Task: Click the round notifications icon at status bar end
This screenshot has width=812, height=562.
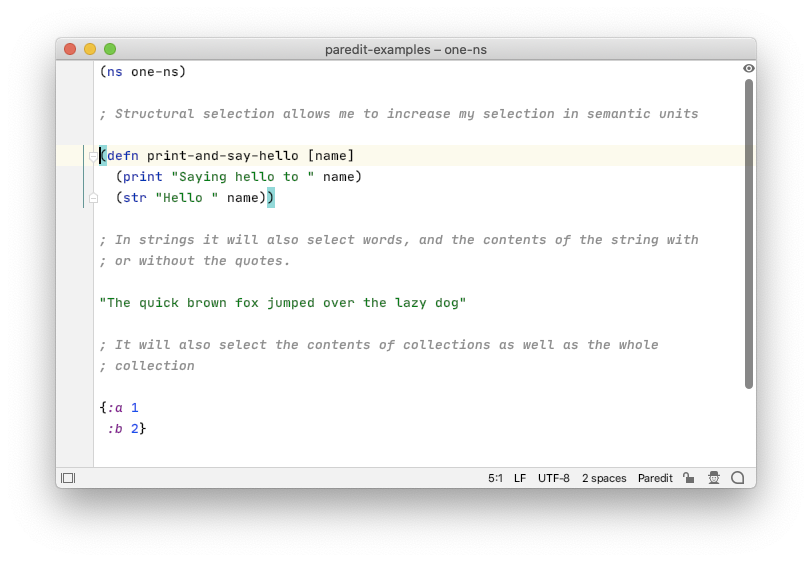Action: click(x=737, y=478)
